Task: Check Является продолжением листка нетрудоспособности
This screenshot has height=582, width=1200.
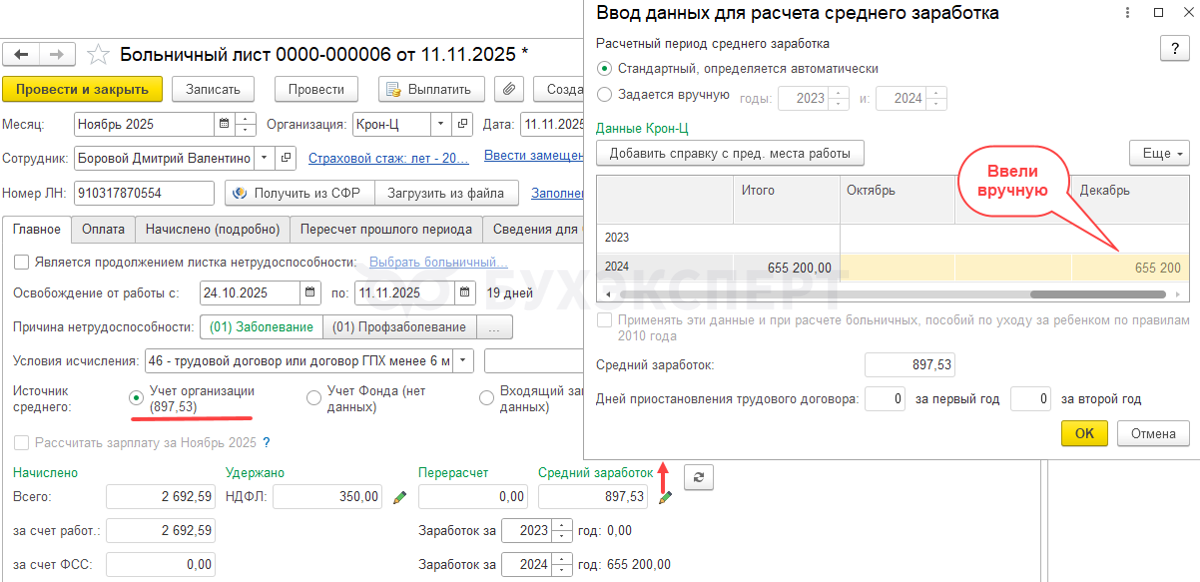Action: pyautogui.click(x=21, y=262)
